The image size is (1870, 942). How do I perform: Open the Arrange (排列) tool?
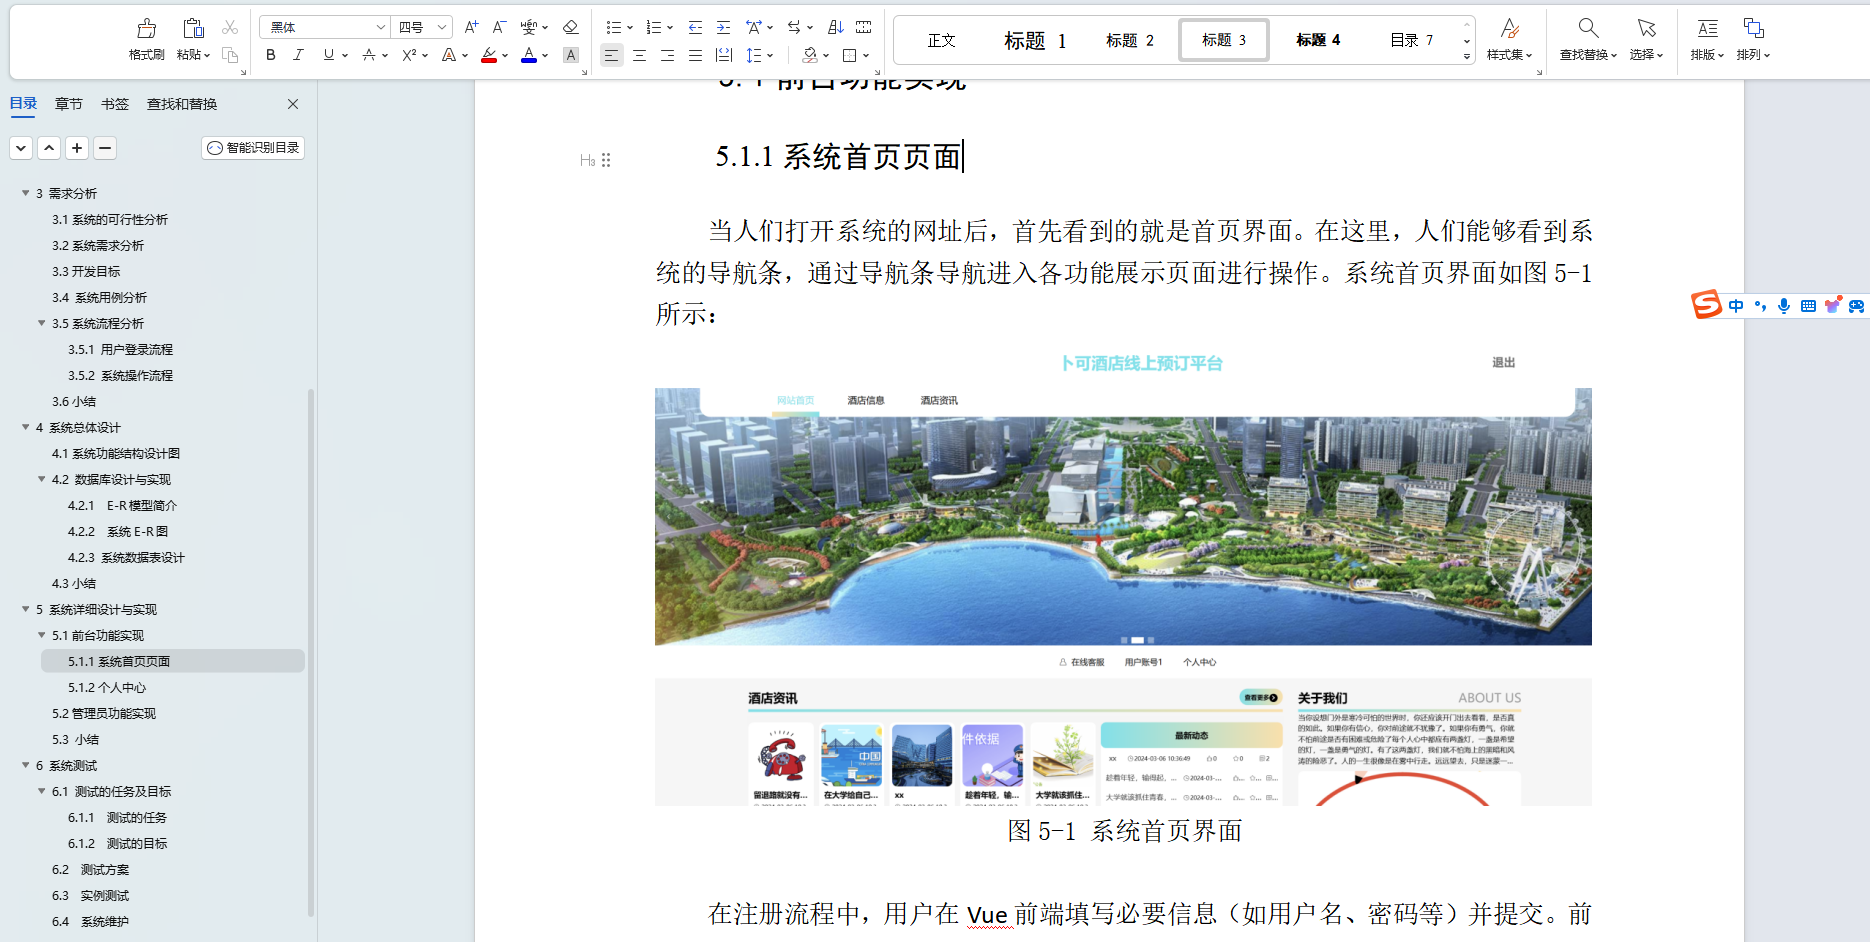tap(1753, 39)
